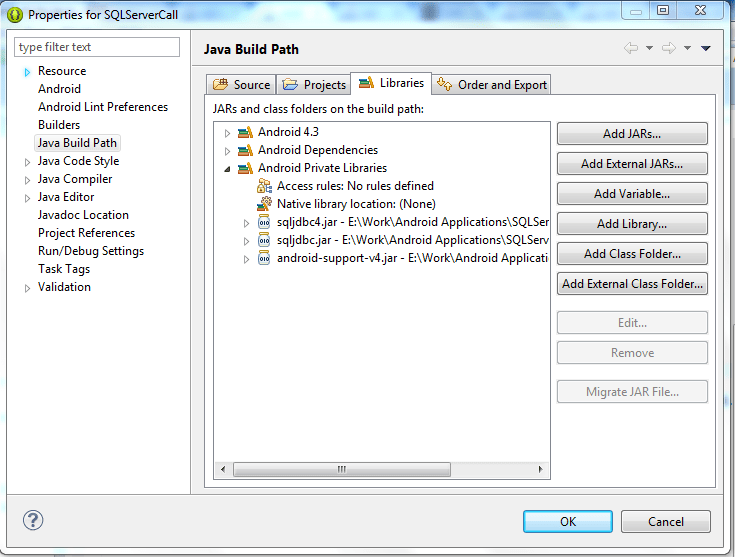Select Run/Debug Settings item
735x557 pixels.
coord(91,251)
